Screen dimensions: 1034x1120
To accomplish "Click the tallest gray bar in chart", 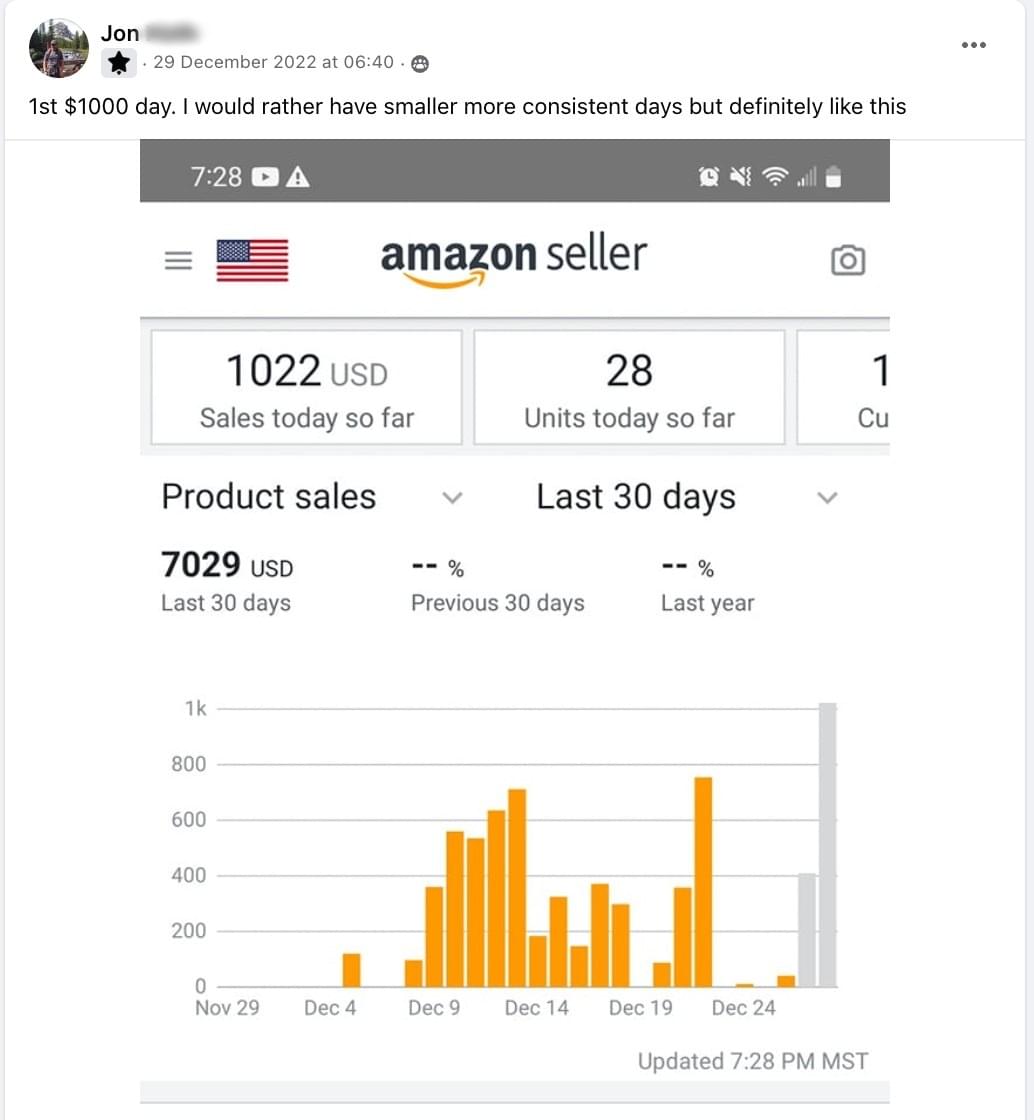I will pos(827,845).
